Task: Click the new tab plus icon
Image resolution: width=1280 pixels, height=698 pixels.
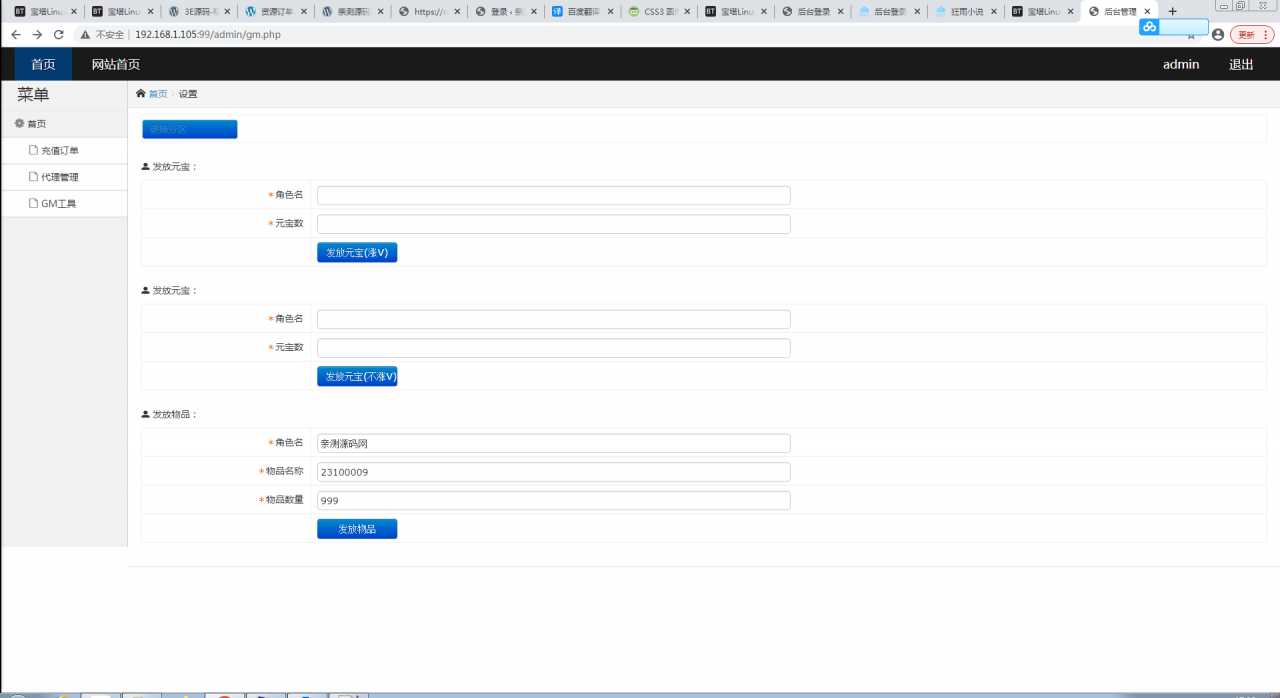Action: point(1173,11)
